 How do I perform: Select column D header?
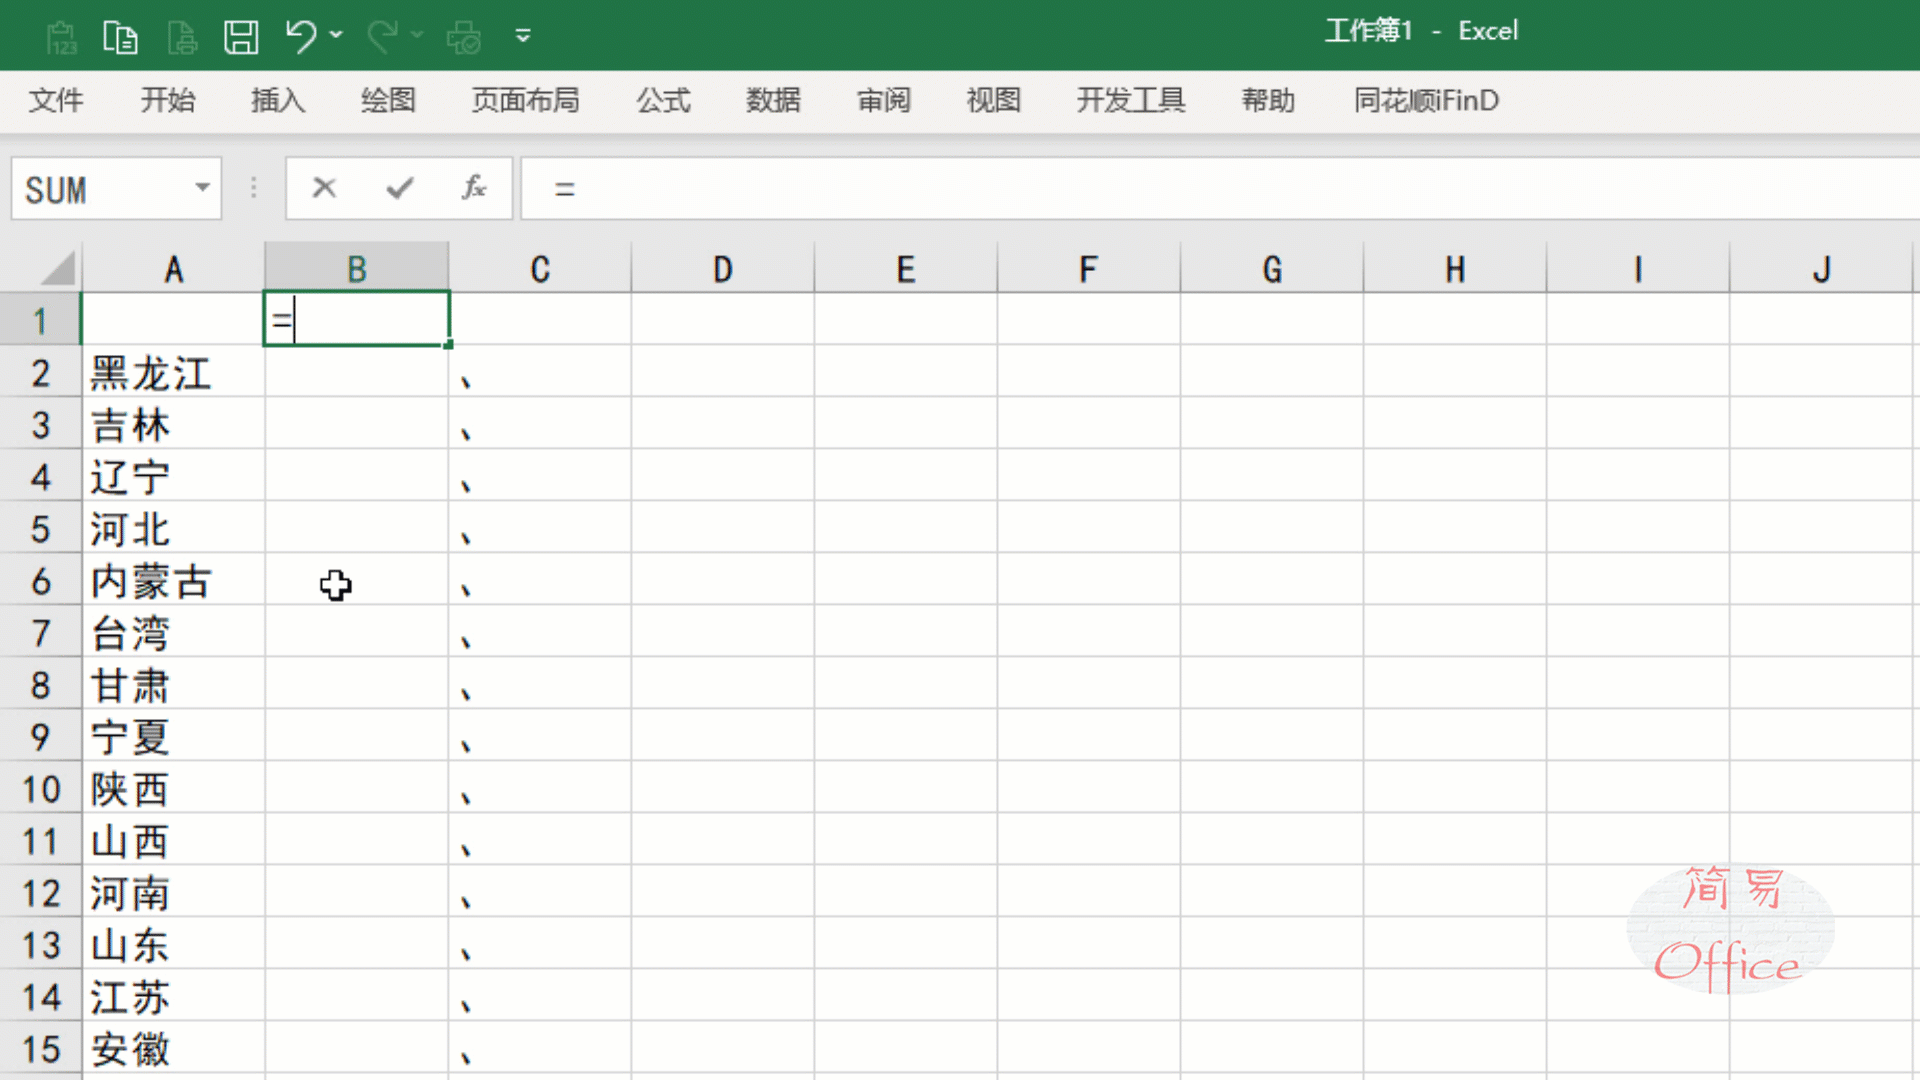point(723,269)
